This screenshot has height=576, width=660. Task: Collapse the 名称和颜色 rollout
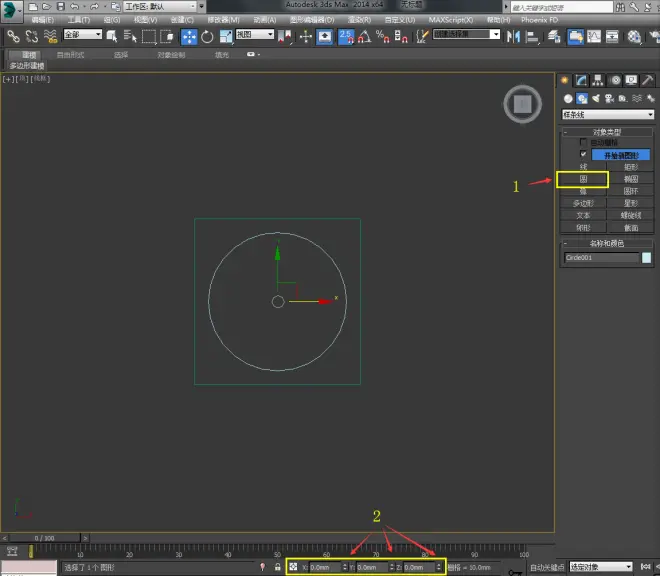tap(607, 243)
